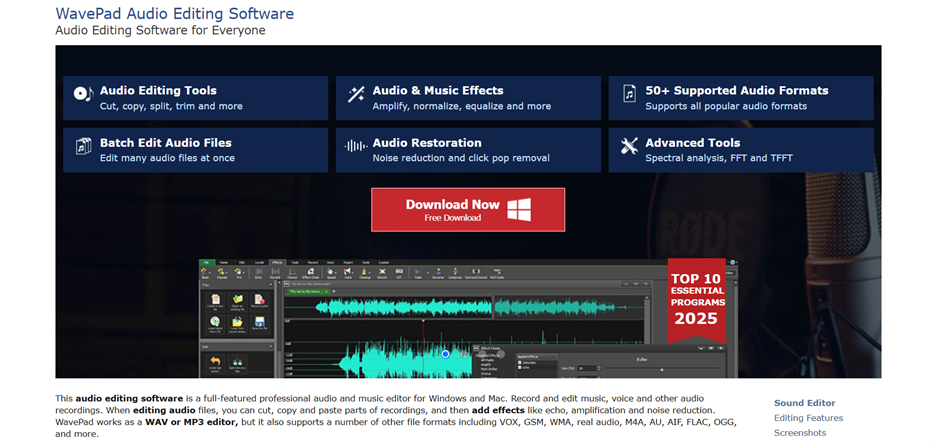Click the Fade icon in WavePad screenshot toolbar

[x=417, y=272]
